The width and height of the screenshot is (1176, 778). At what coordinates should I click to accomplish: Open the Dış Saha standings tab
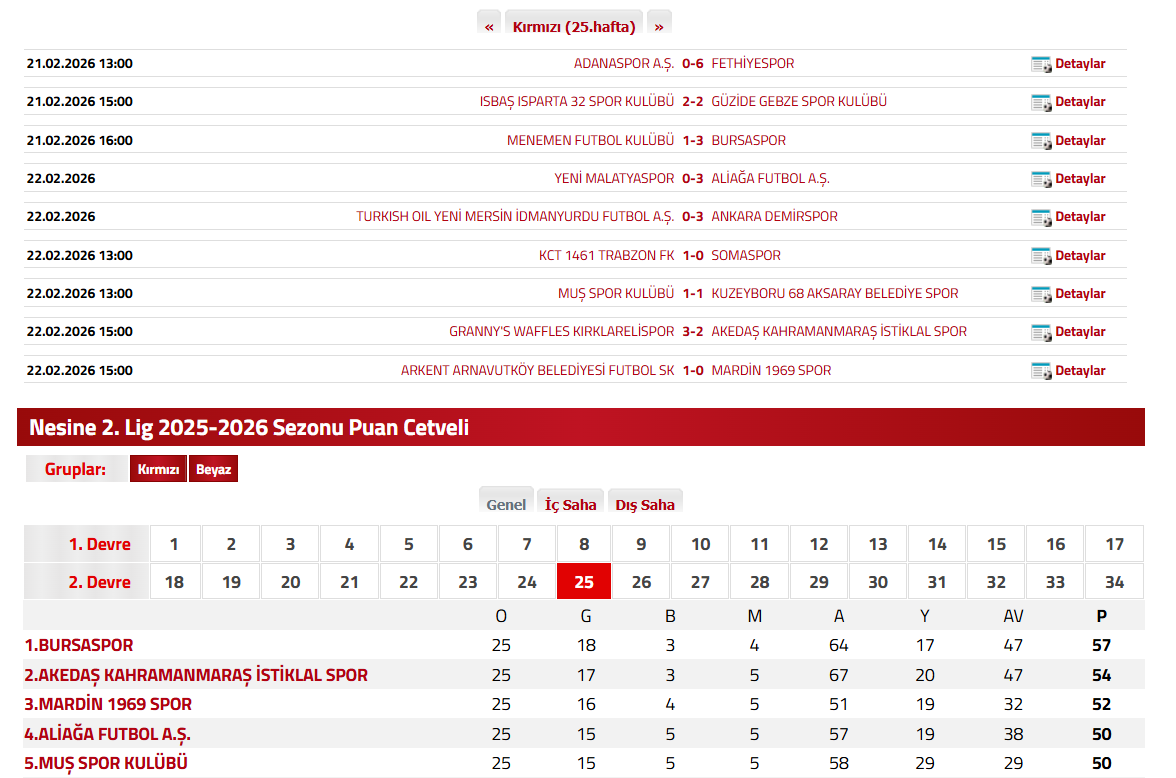(645, 504)
